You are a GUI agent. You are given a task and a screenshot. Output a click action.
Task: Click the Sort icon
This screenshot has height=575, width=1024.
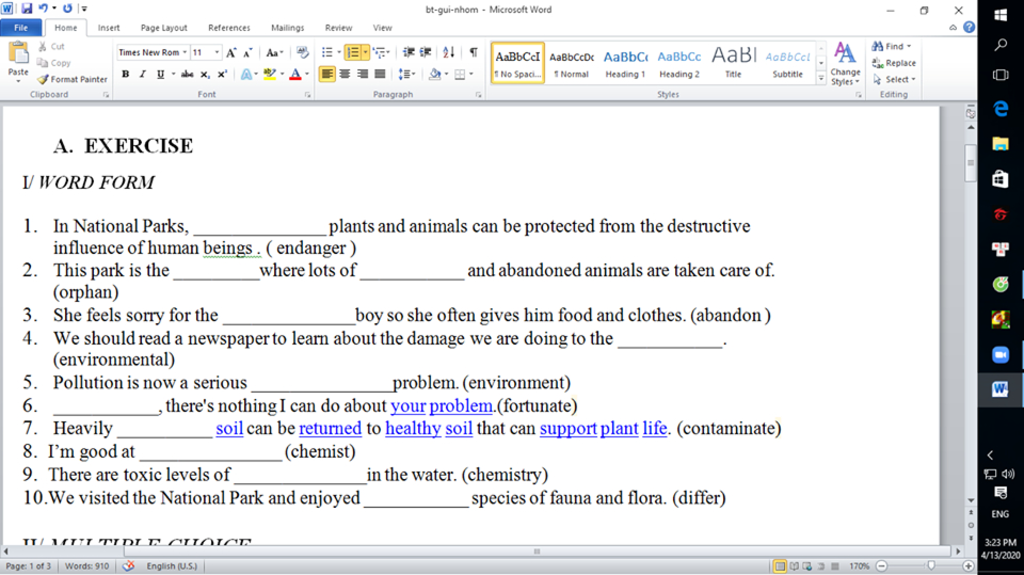449,52
